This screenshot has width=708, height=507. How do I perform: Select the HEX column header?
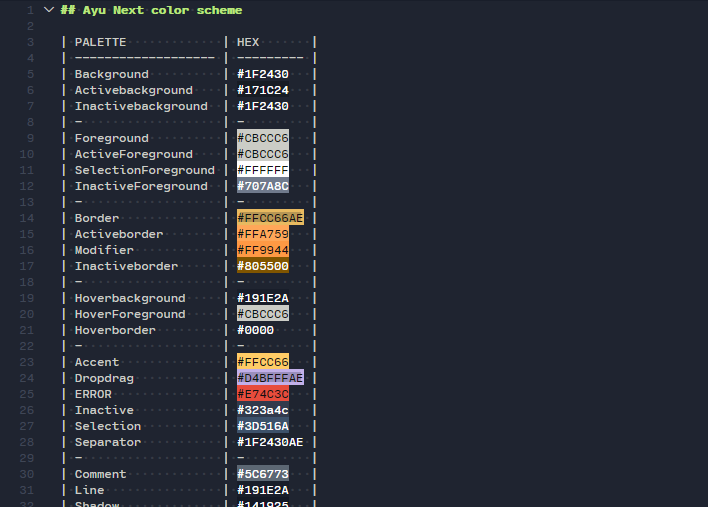pyautogui.click(x=248, y=42)
